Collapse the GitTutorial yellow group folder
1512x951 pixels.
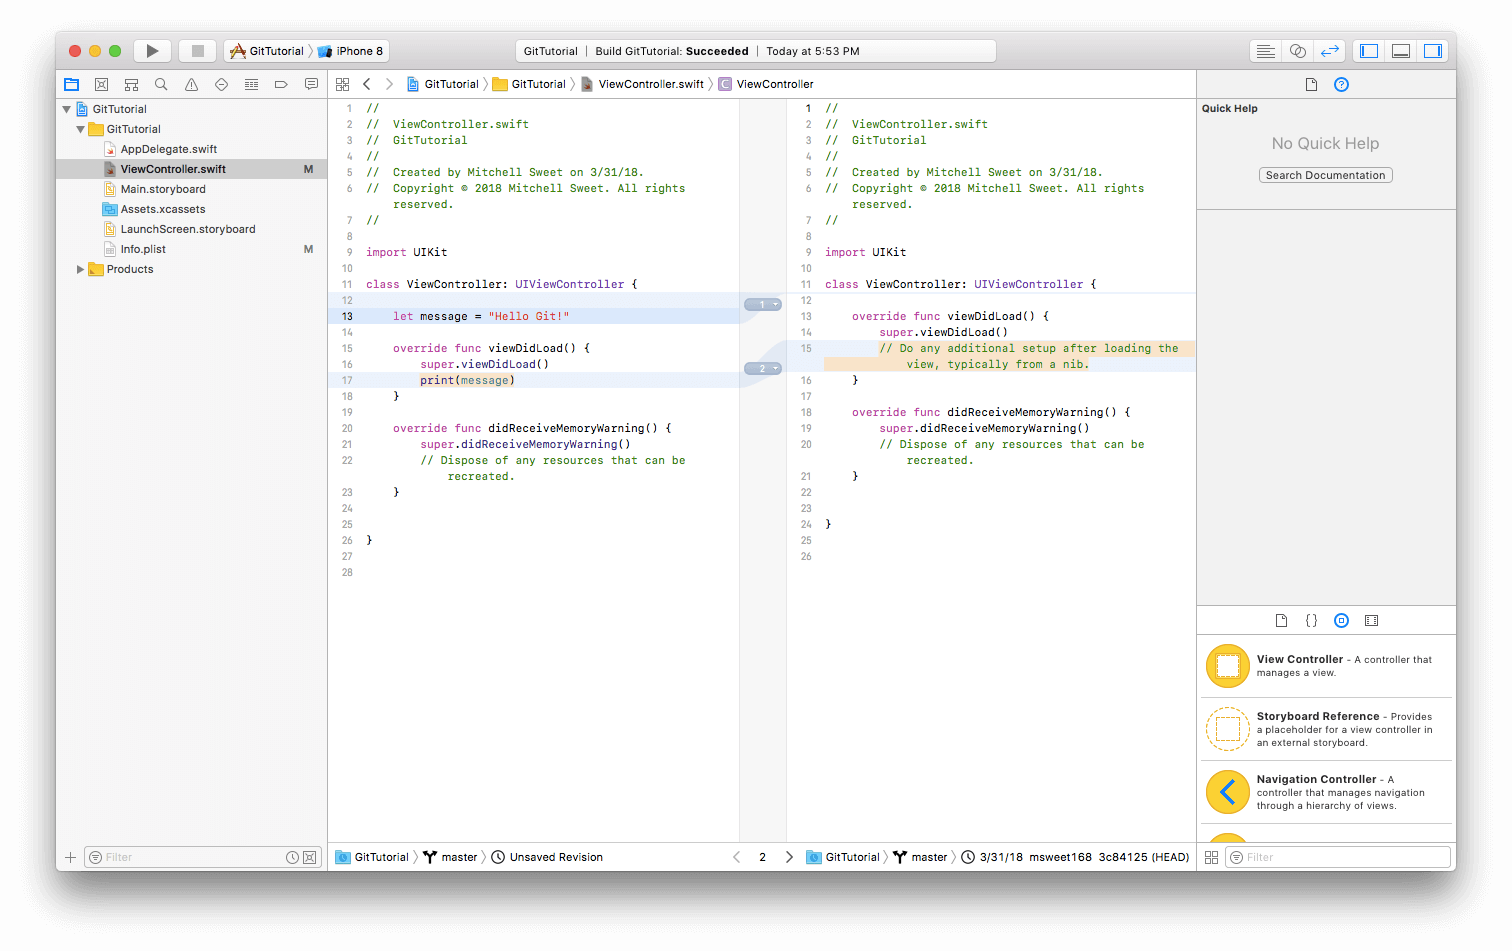pyautogui.click(x=80, y=129)
